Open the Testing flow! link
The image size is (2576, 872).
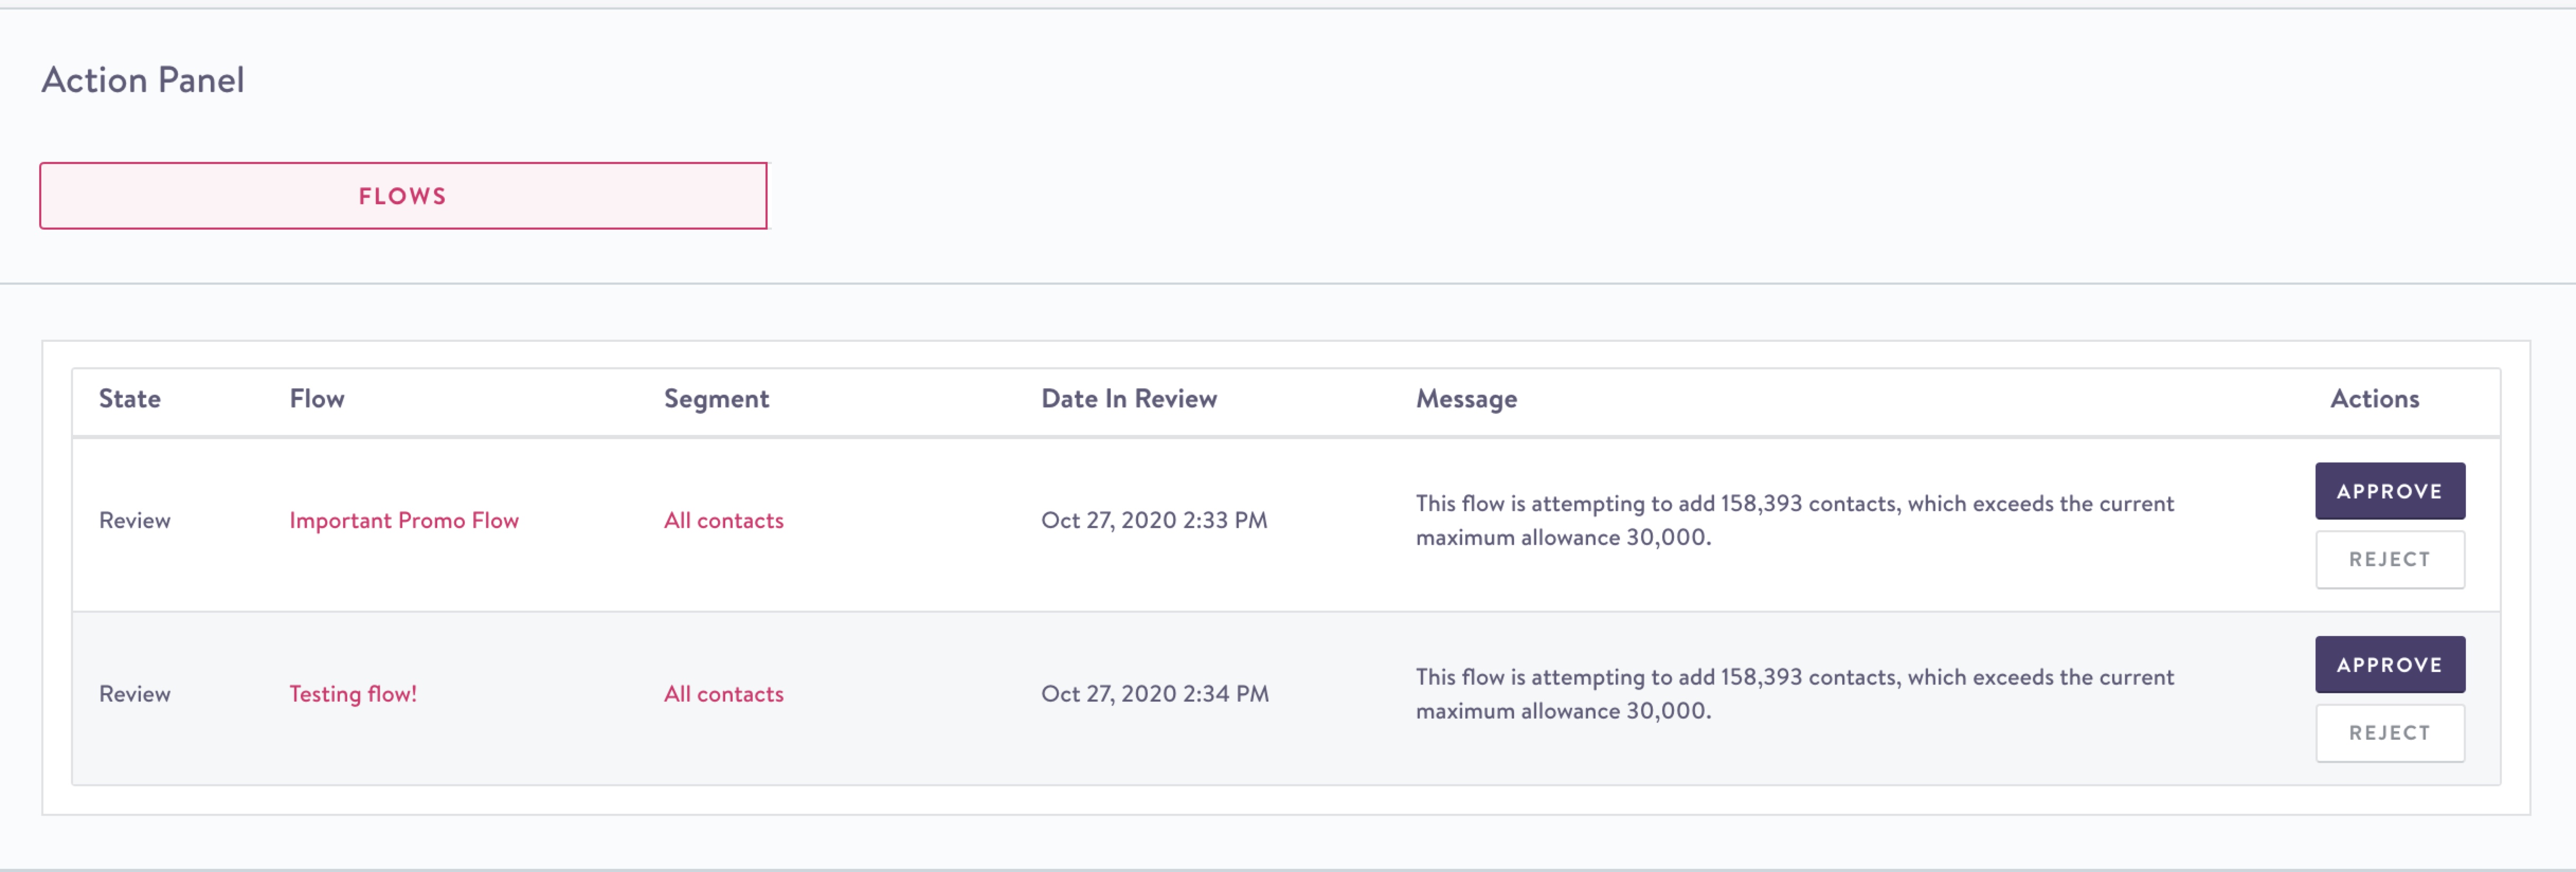tap(353, 694)
